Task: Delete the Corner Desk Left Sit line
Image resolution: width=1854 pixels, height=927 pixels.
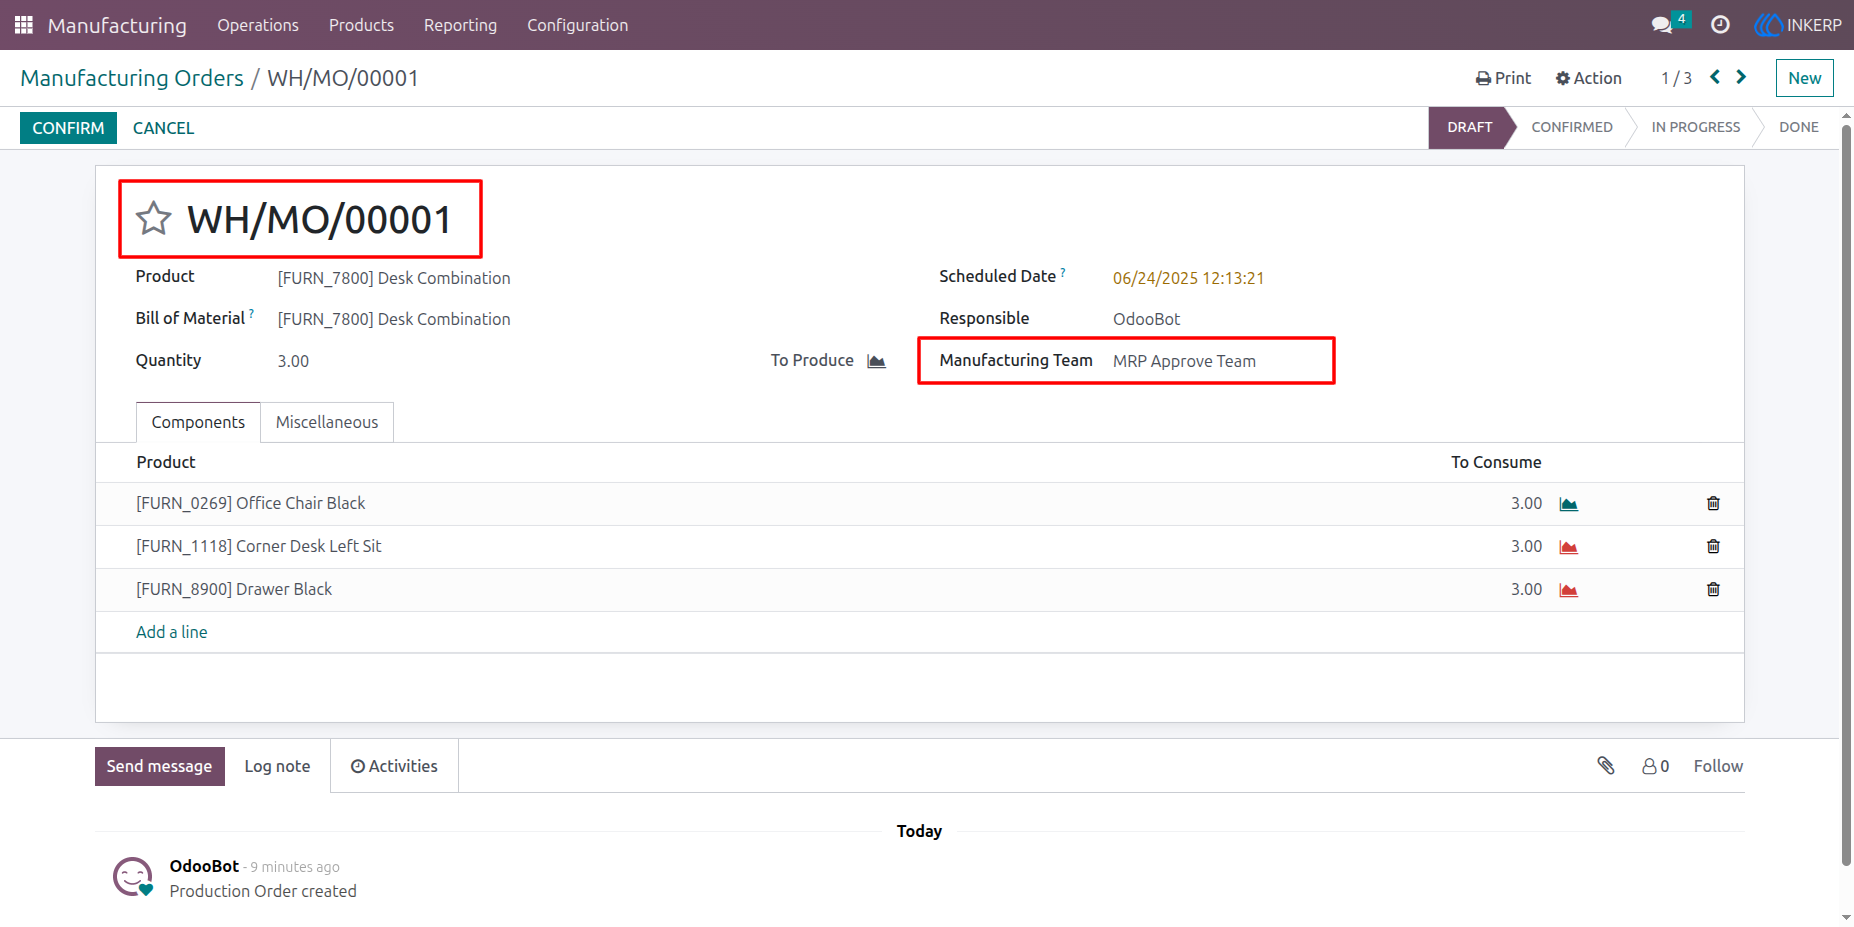Action: point(1713,546)
